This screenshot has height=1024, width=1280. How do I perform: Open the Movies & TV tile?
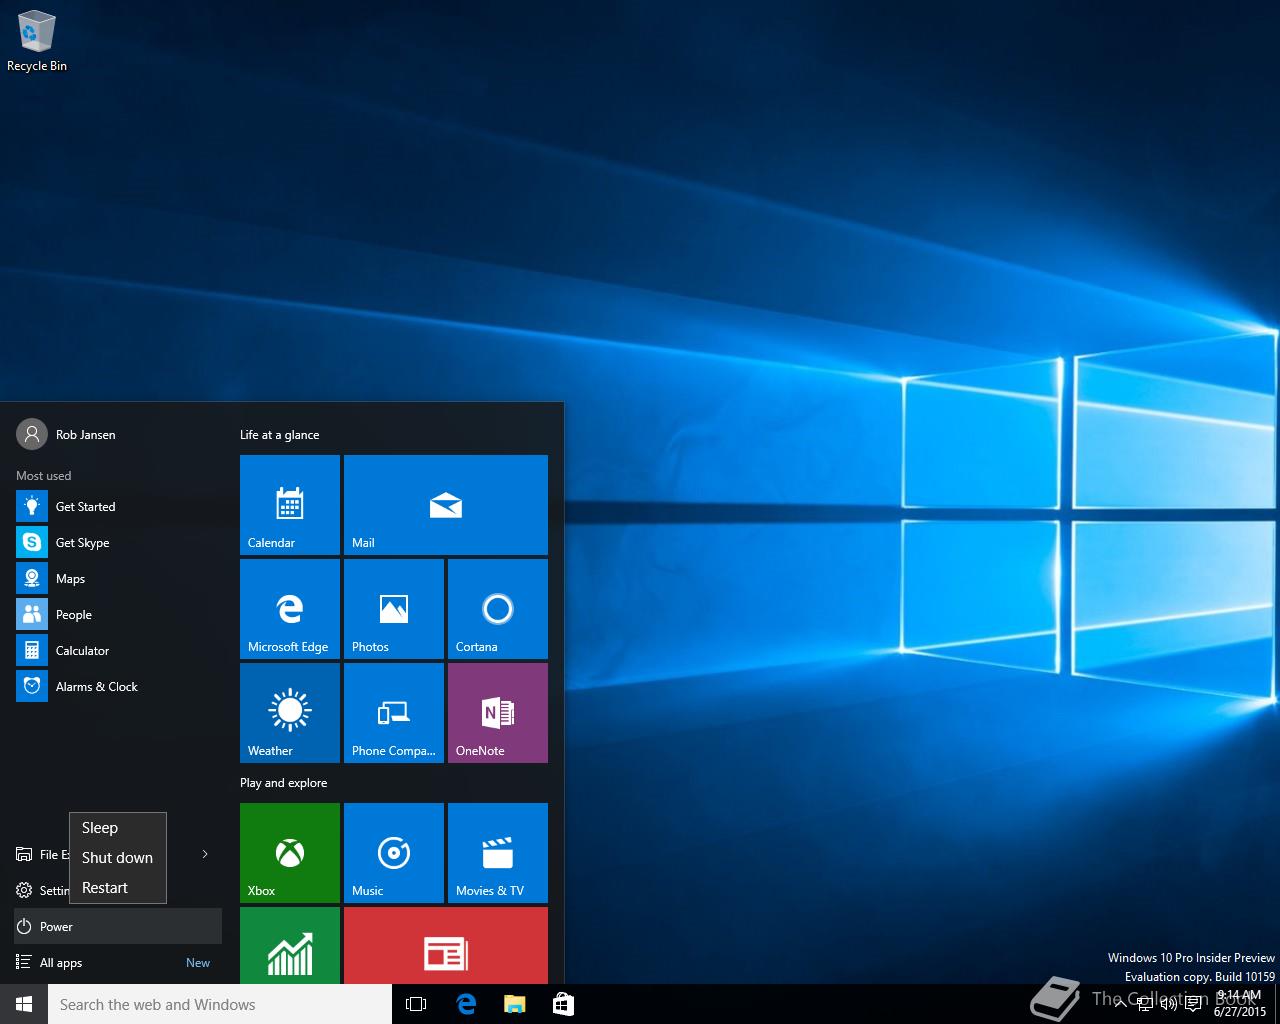click(x=498, y=853)
